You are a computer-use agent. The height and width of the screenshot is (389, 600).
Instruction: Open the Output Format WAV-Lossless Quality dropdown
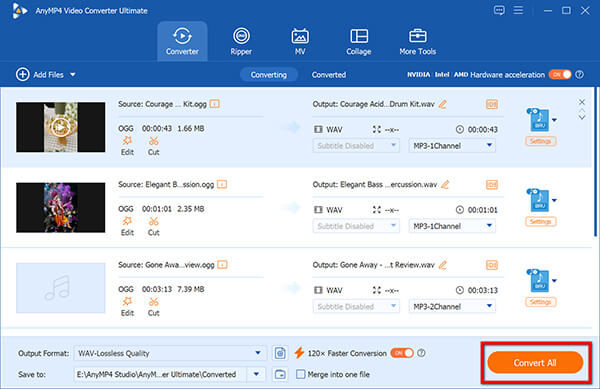point(169,353)
